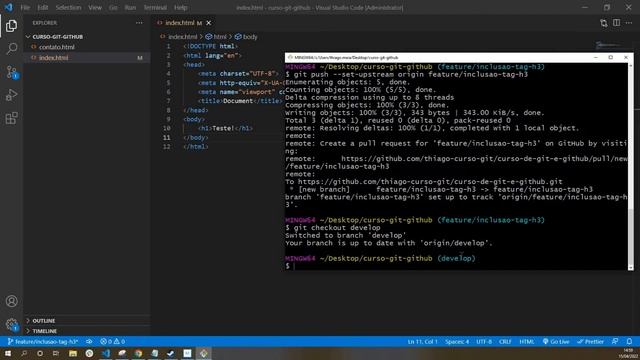Screen dimensions: 640x360
Task: Switch to VS Code taskbar icon
Action: click(x=106, y=353)
